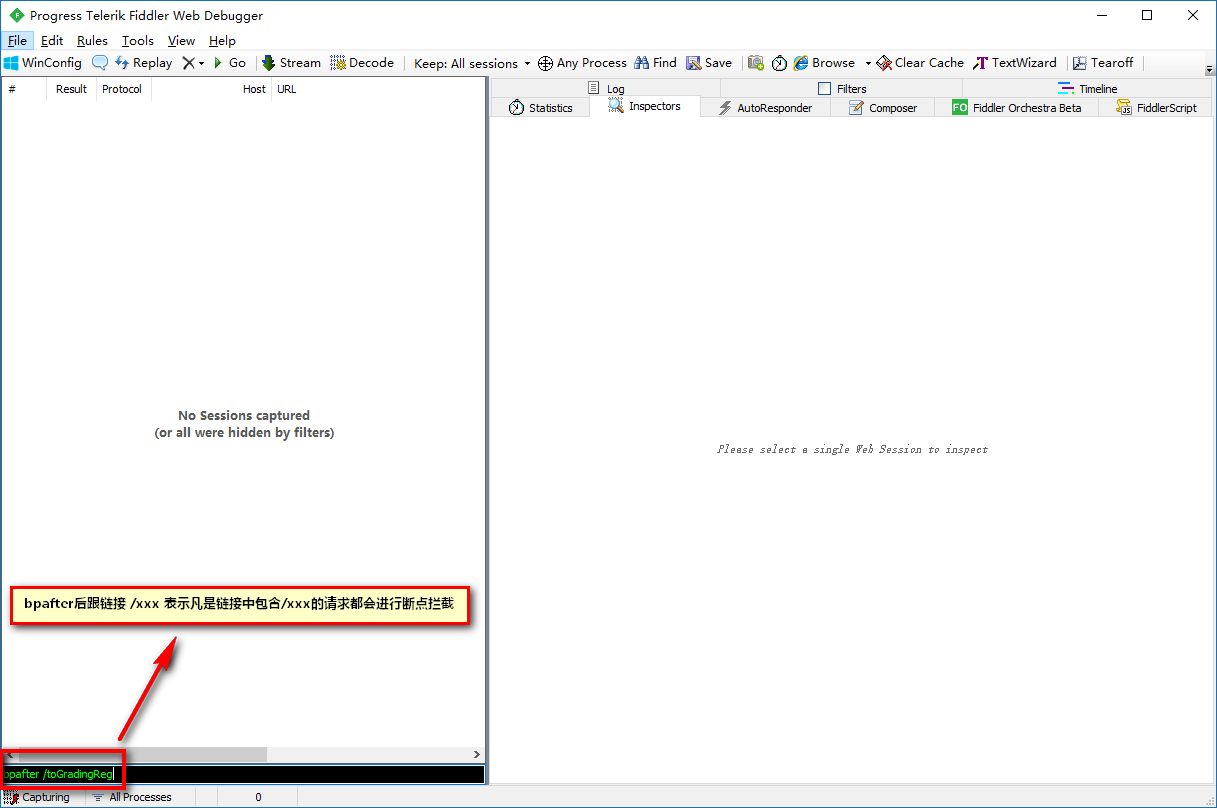
Task: Click Clear Cache in toolbar
Action: pyautogui.click(x=920, y=63)
